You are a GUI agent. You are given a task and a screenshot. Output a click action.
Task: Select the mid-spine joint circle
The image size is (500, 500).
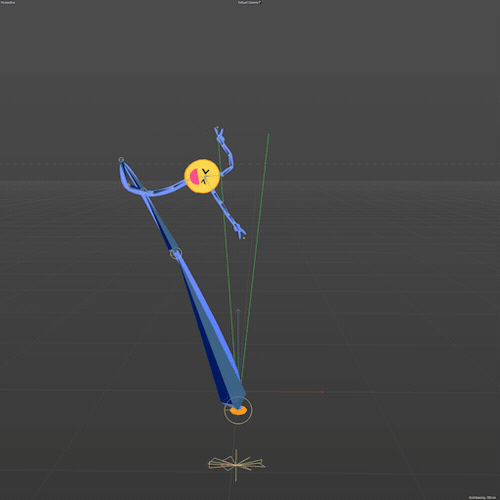(176, 253)
